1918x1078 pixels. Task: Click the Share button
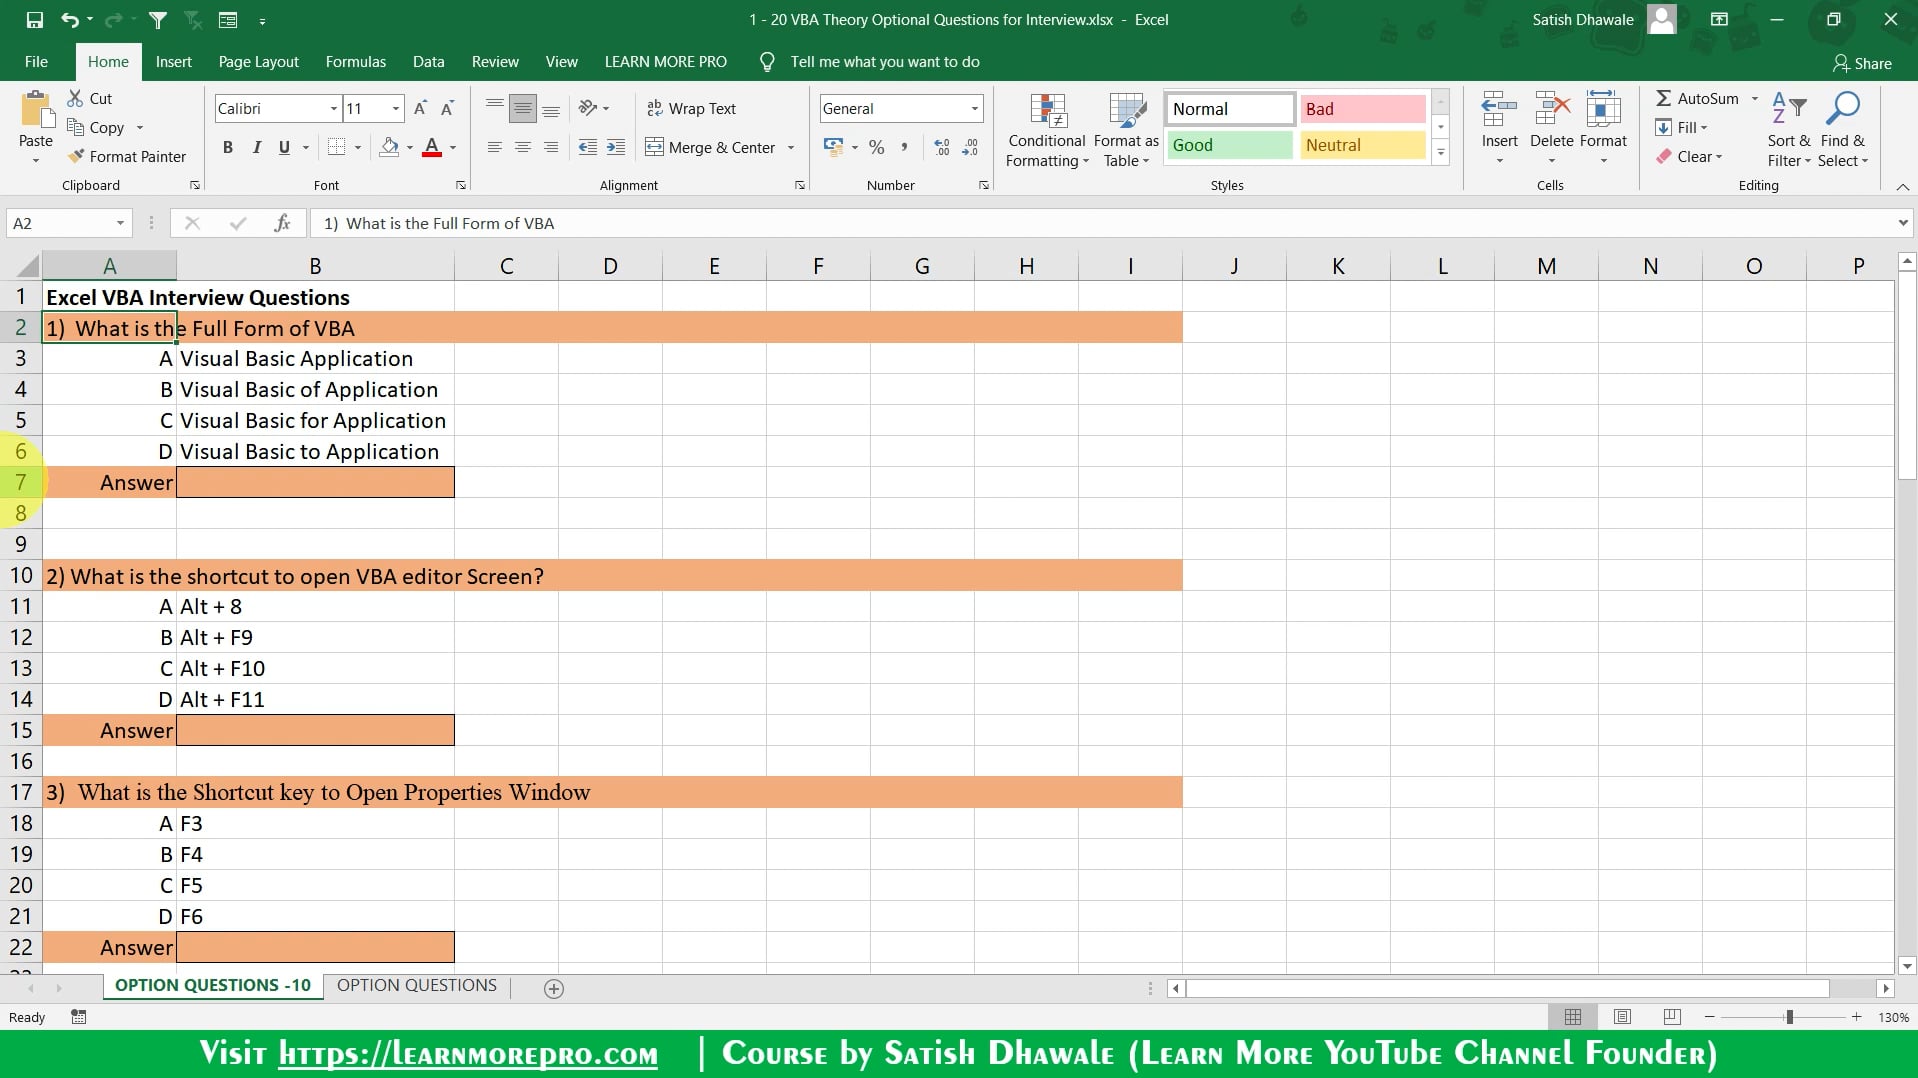pyautogui.click(x=1862, y=62)
